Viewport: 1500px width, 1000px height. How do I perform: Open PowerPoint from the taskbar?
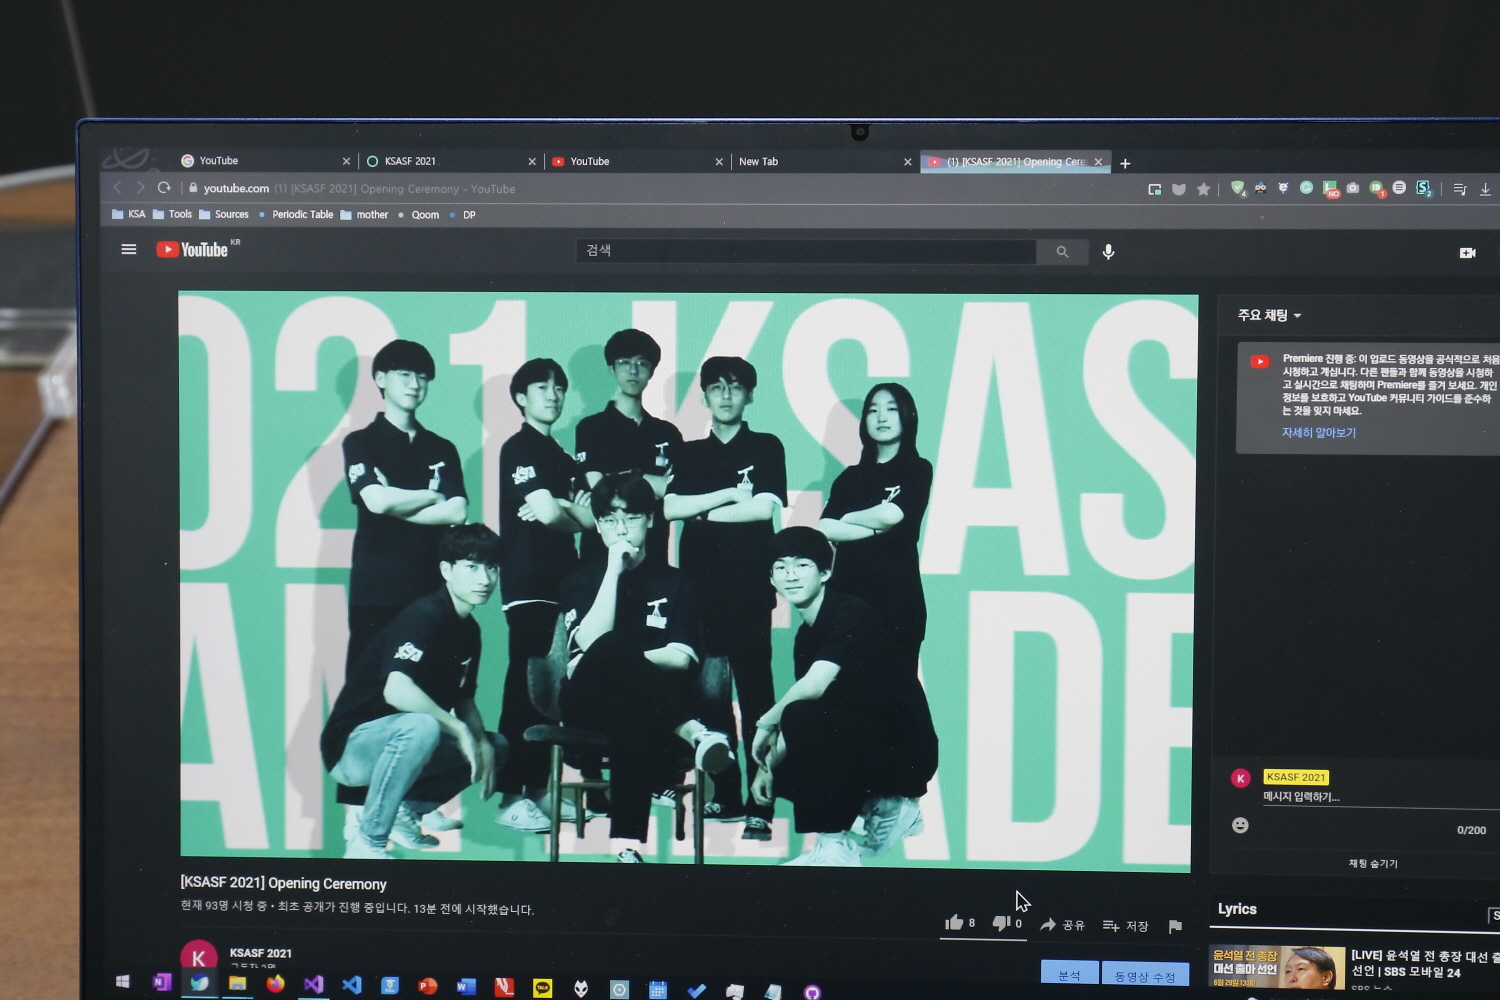[x=427, y=986]
